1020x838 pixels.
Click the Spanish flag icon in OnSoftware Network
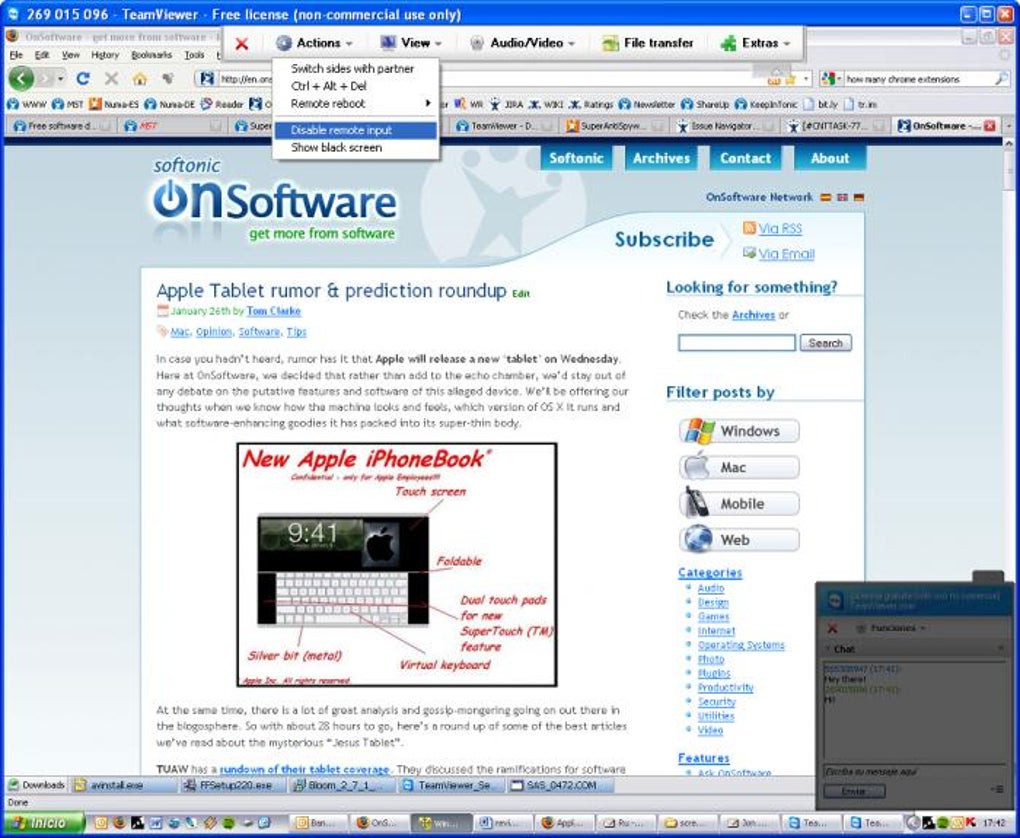click(825, 197)
